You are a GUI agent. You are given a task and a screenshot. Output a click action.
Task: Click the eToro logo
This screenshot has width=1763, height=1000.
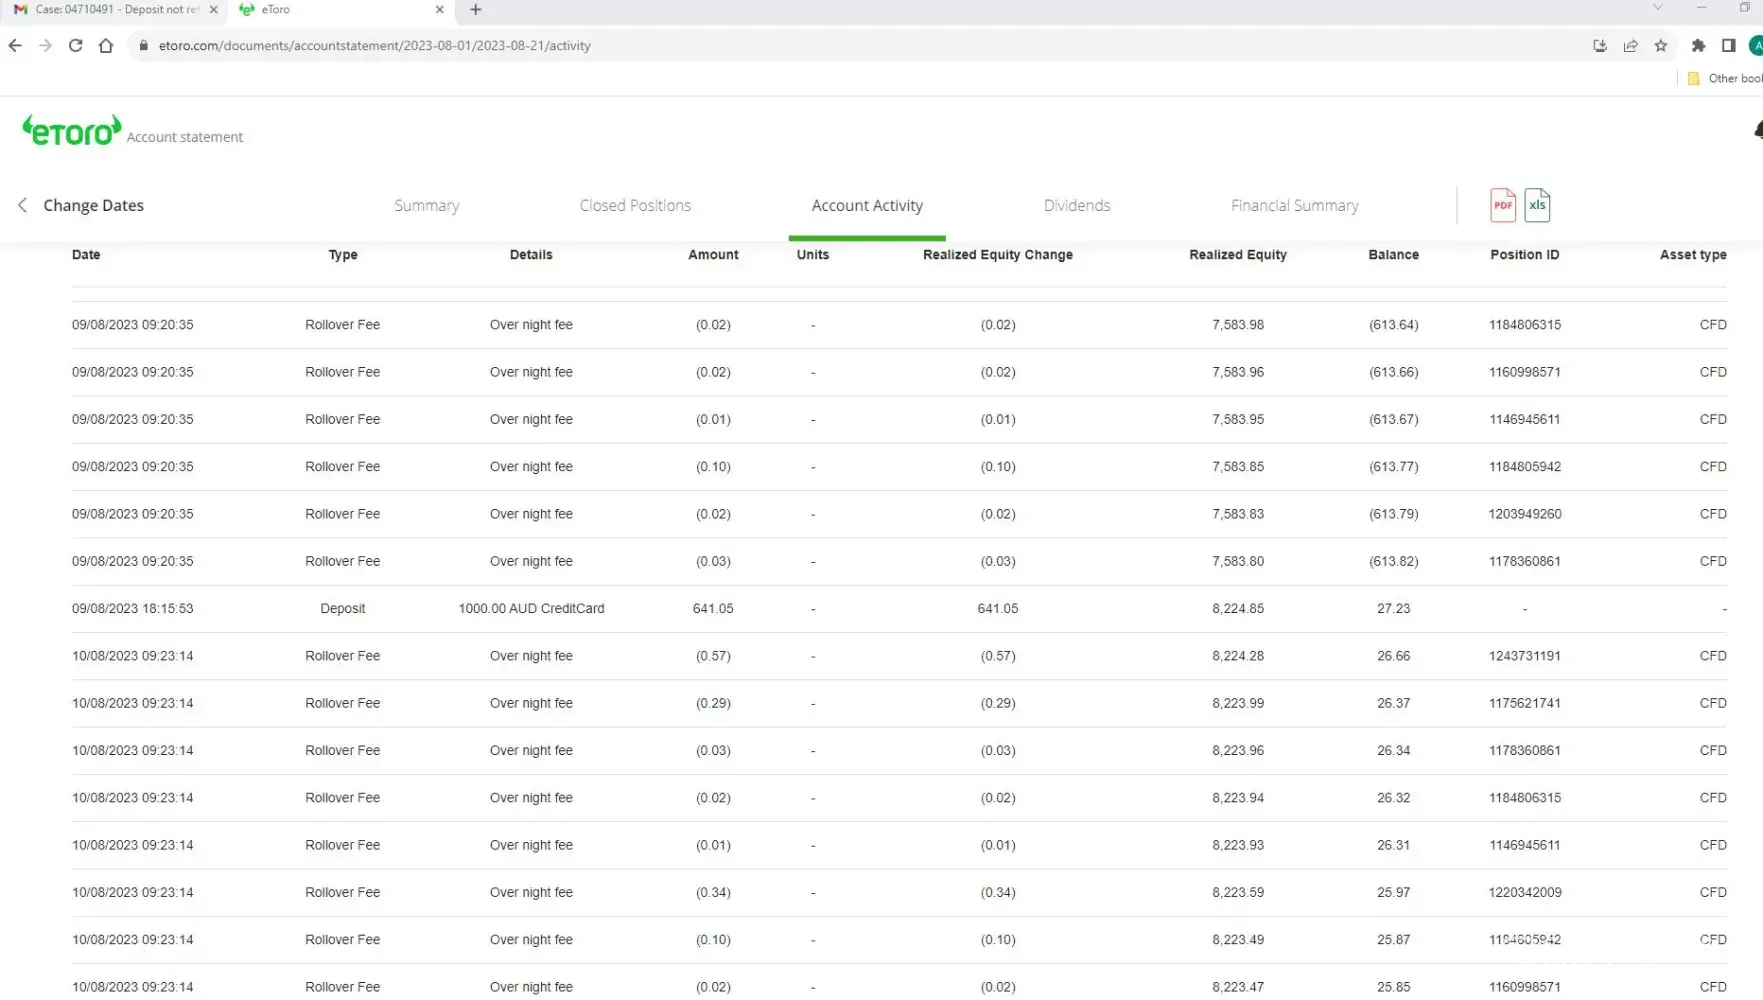(x=72, y=131)
